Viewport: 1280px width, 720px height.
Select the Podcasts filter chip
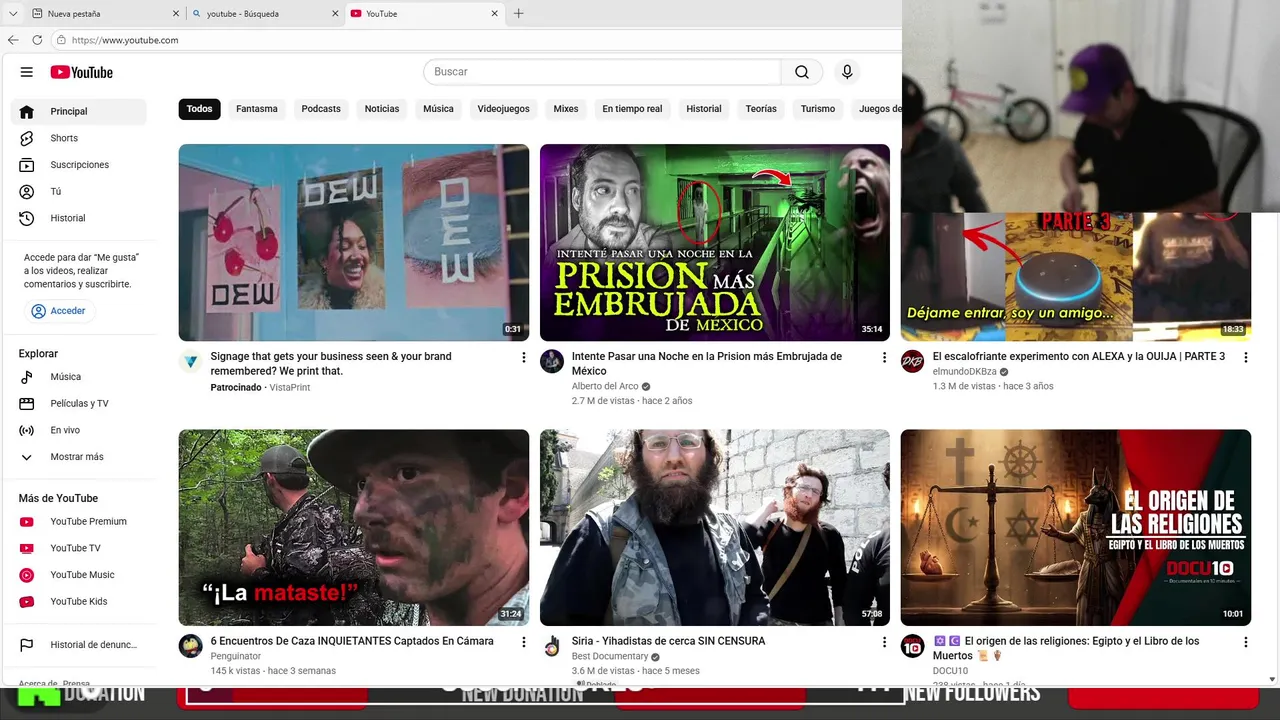[321, 109]
